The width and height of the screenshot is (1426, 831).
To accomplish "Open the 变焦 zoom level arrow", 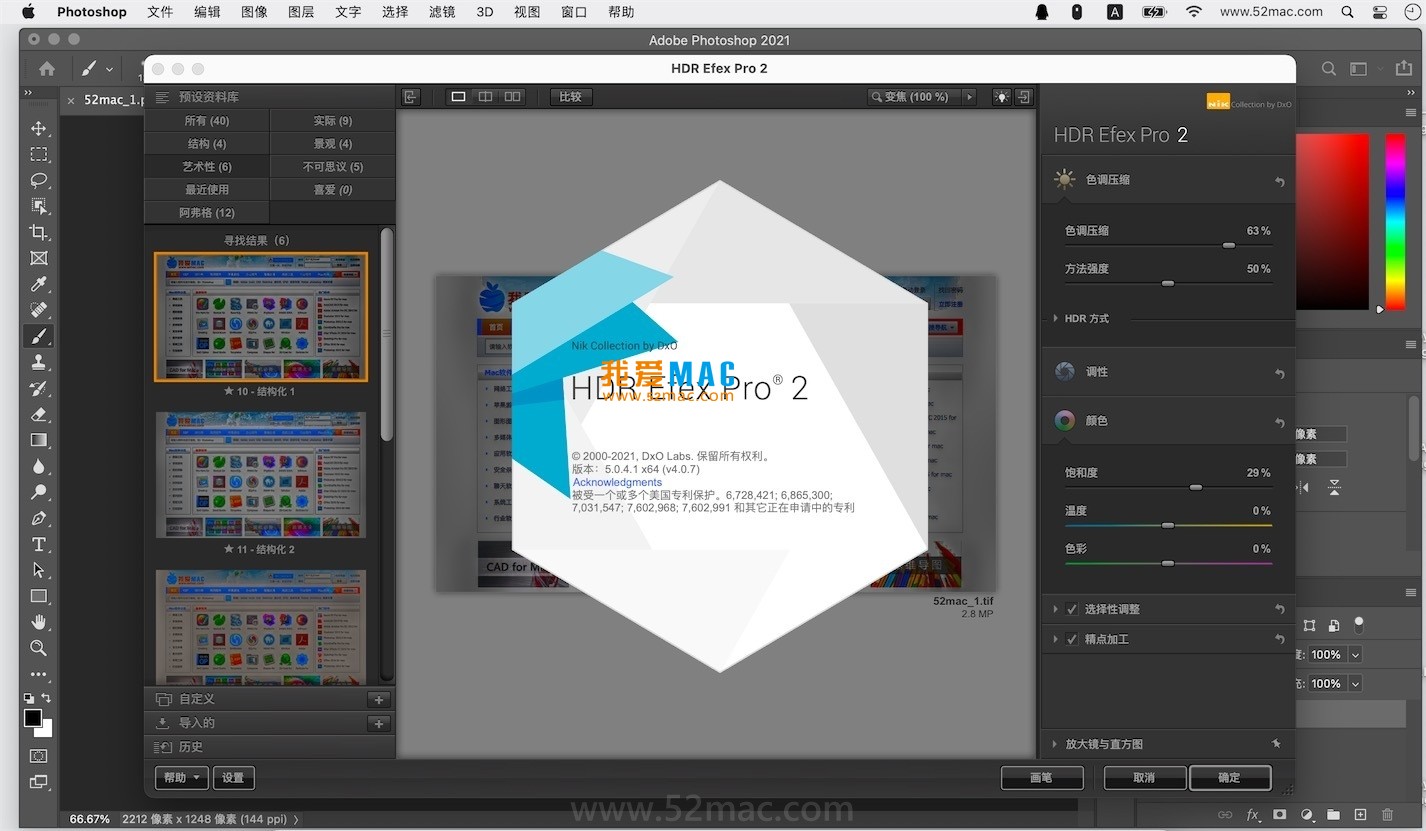I will [968, 97].
